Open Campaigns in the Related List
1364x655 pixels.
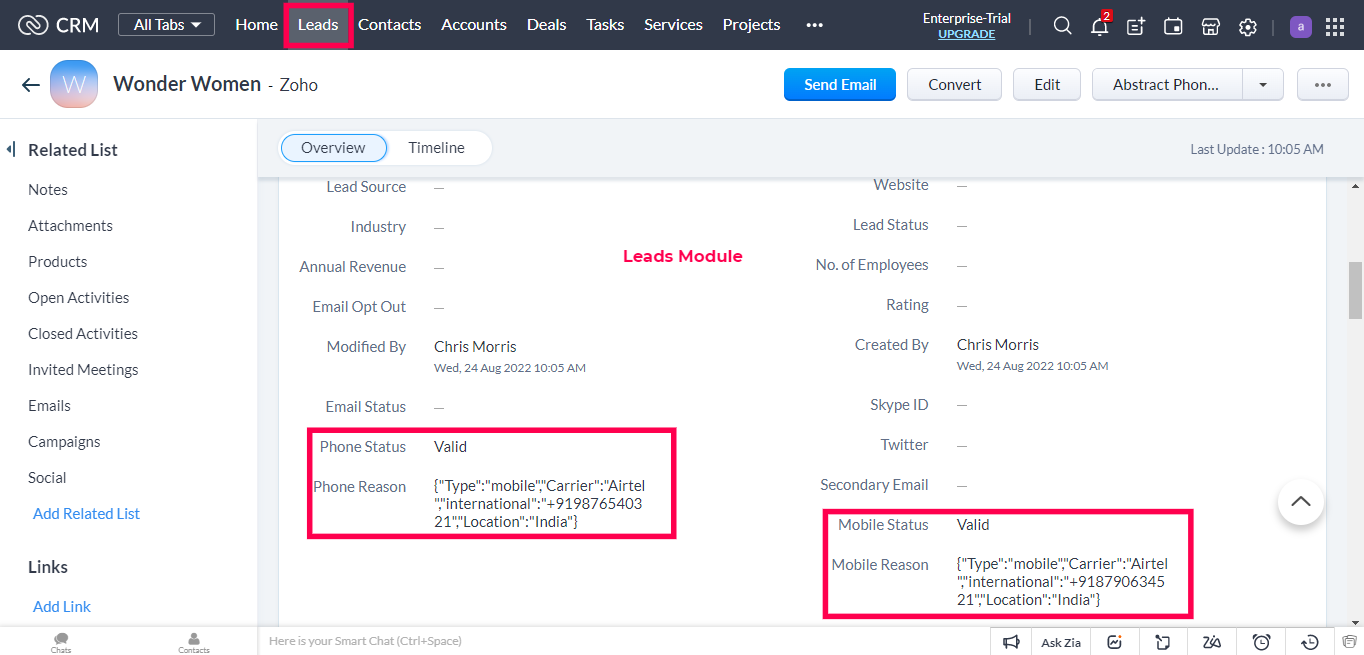(x=64, y=442)
